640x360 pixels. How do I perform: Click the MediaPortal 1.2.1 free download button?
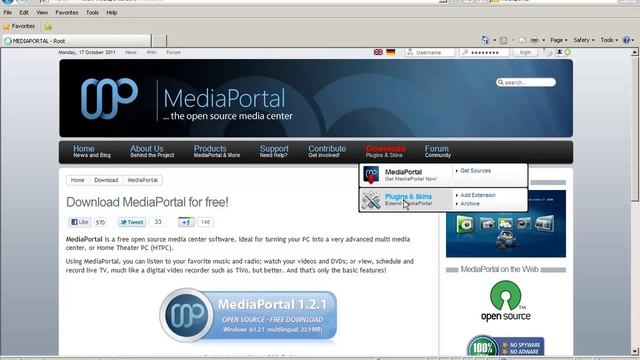point(249,315)
